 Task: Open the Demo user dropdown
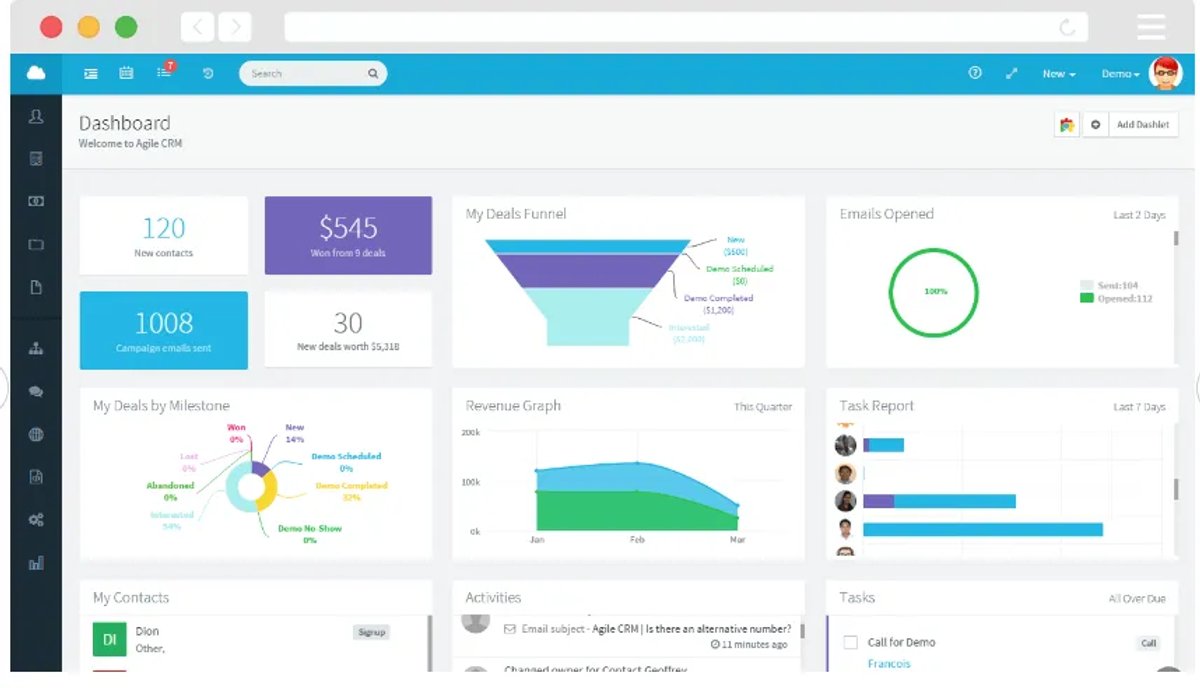(x=1120, y=74)
